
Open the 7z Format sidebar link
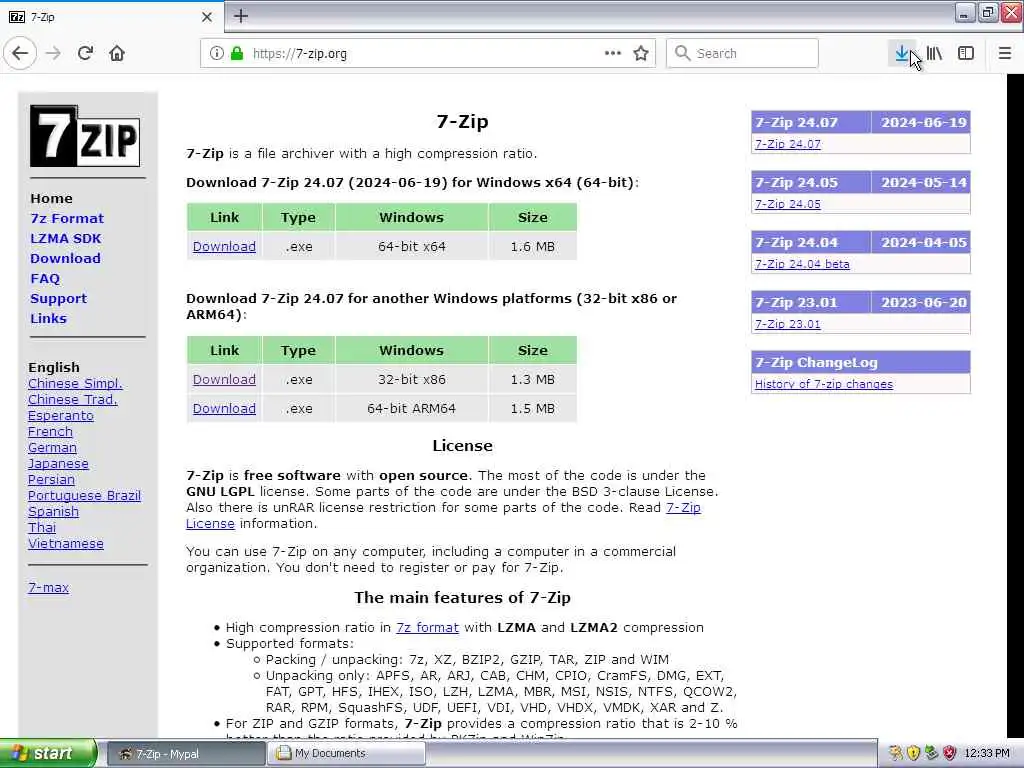67,219
